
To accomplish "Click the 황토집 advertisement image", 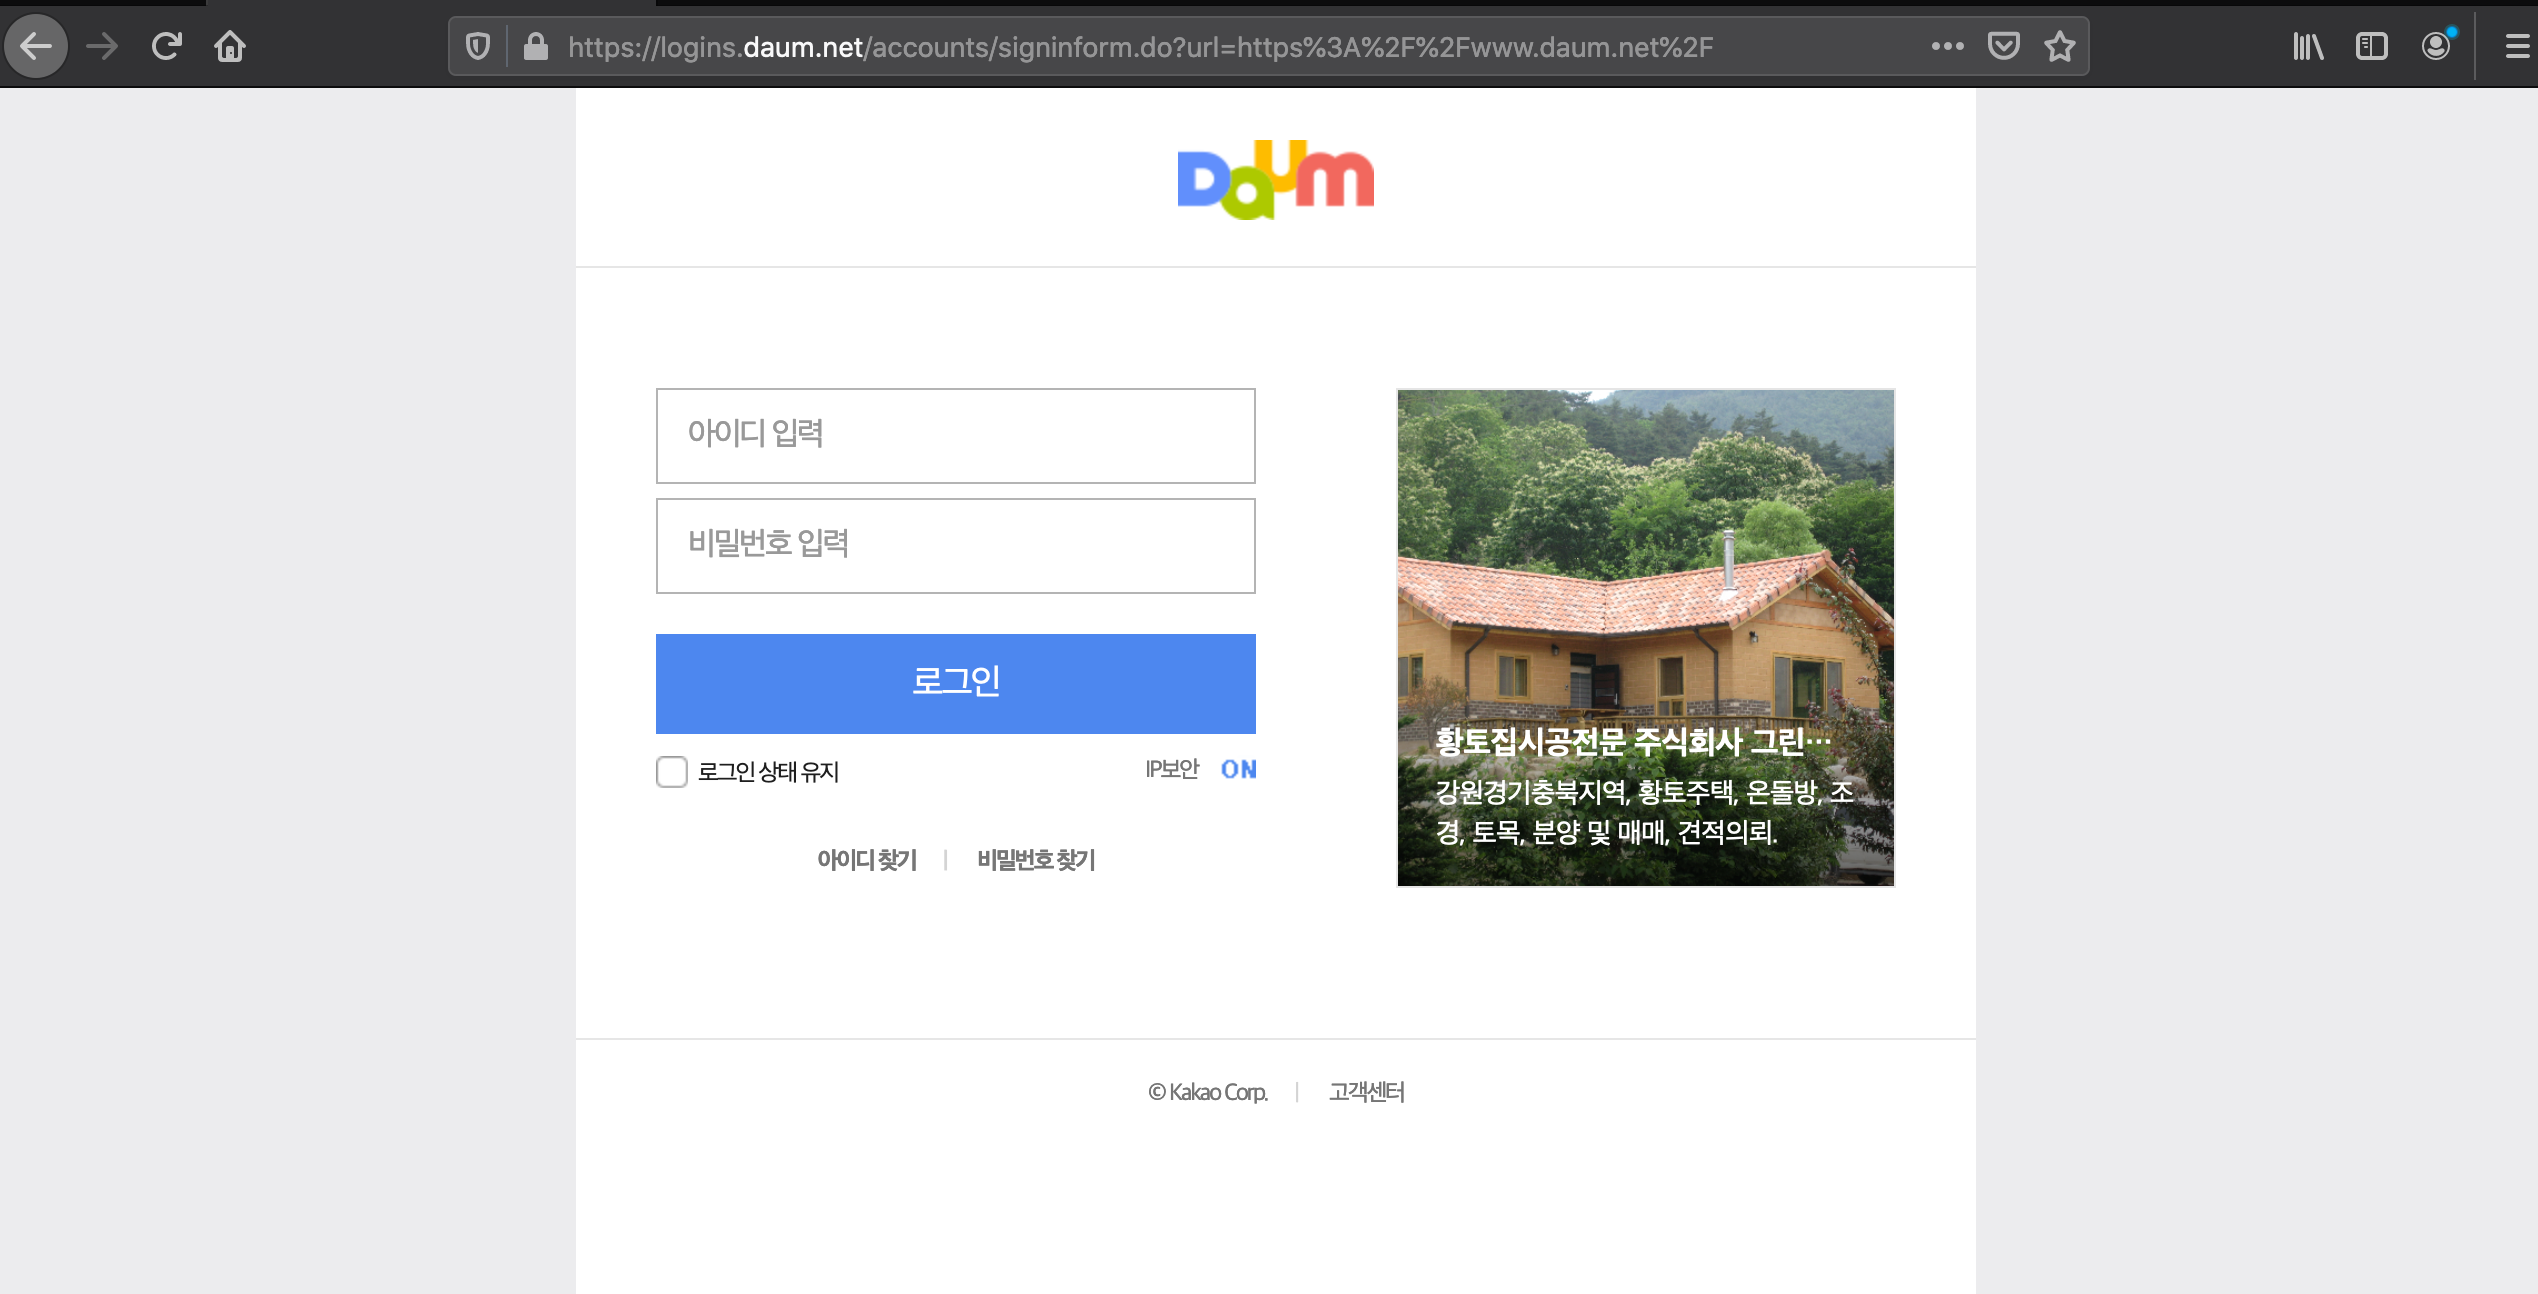I will pos(1644,638).
